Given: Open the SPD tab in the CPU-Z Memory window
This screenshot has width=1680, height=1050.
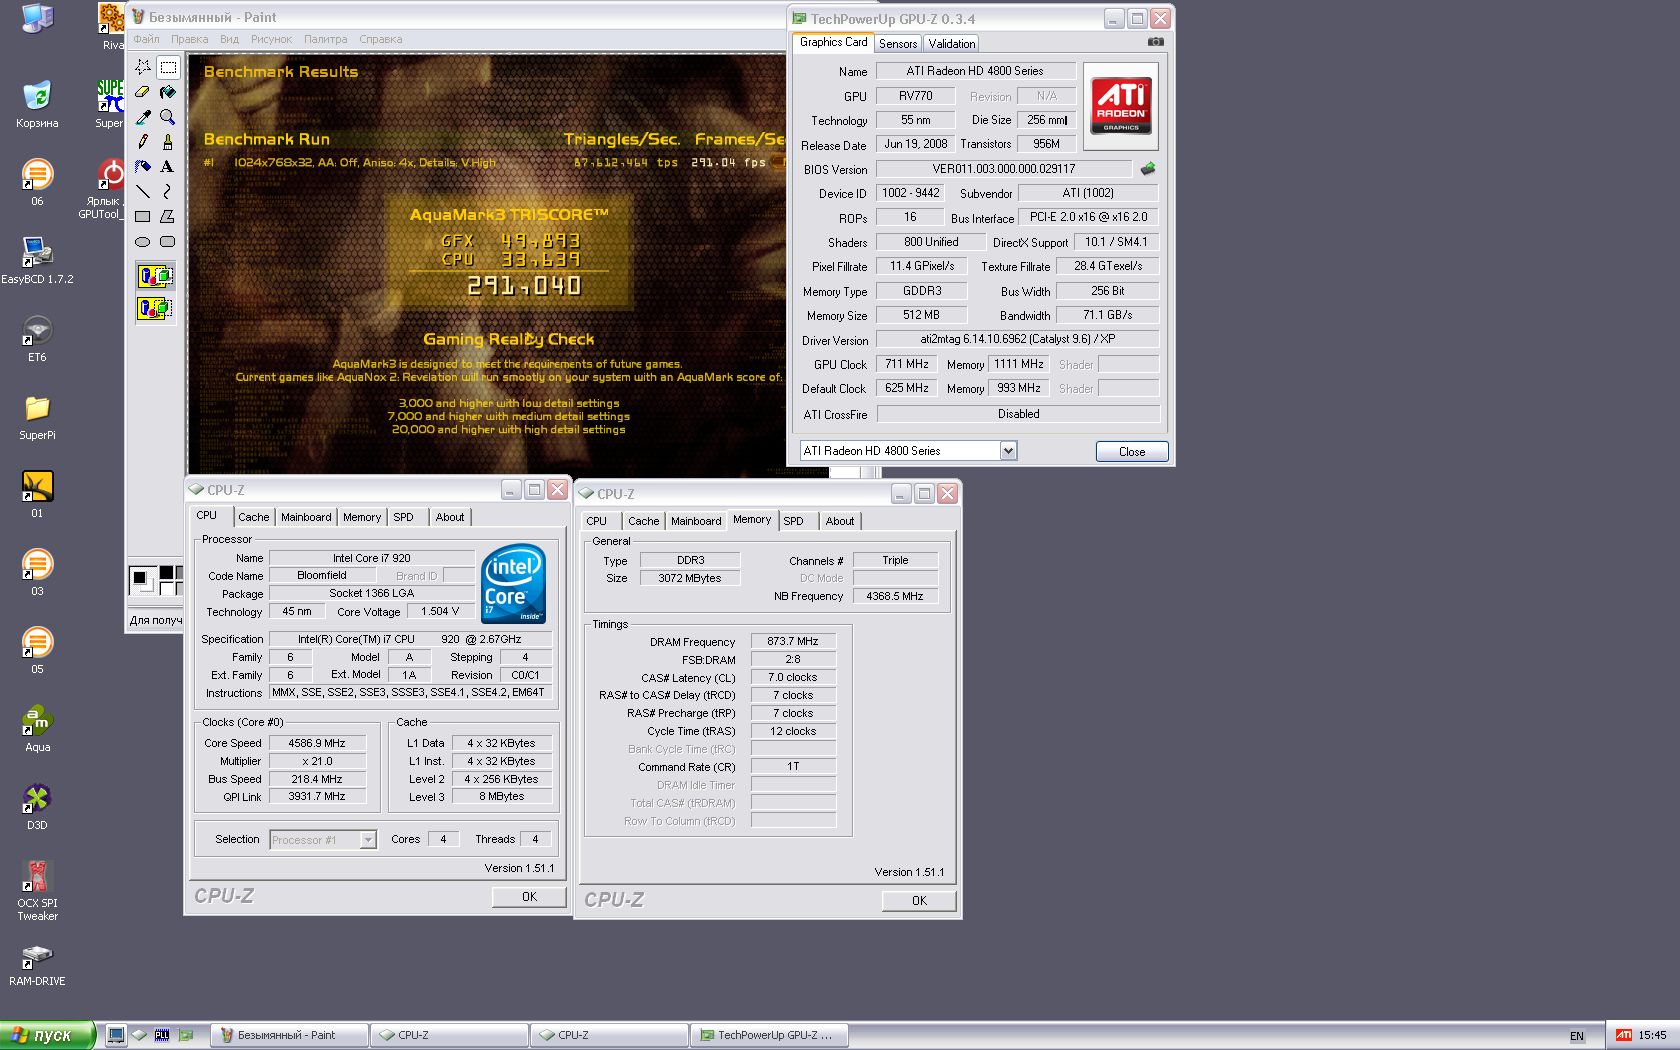Looking at the screenshot, I should pos(793,521).
